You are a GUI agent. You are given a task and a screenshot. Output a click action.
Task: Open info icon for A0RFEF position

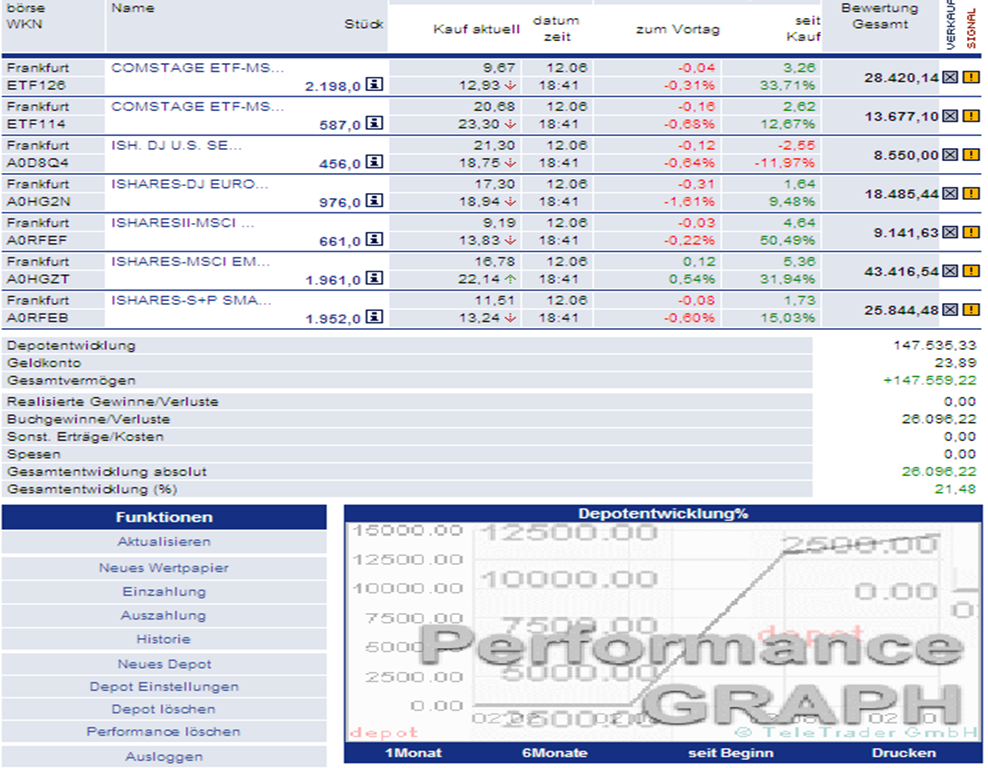click(x=374, y=239)
